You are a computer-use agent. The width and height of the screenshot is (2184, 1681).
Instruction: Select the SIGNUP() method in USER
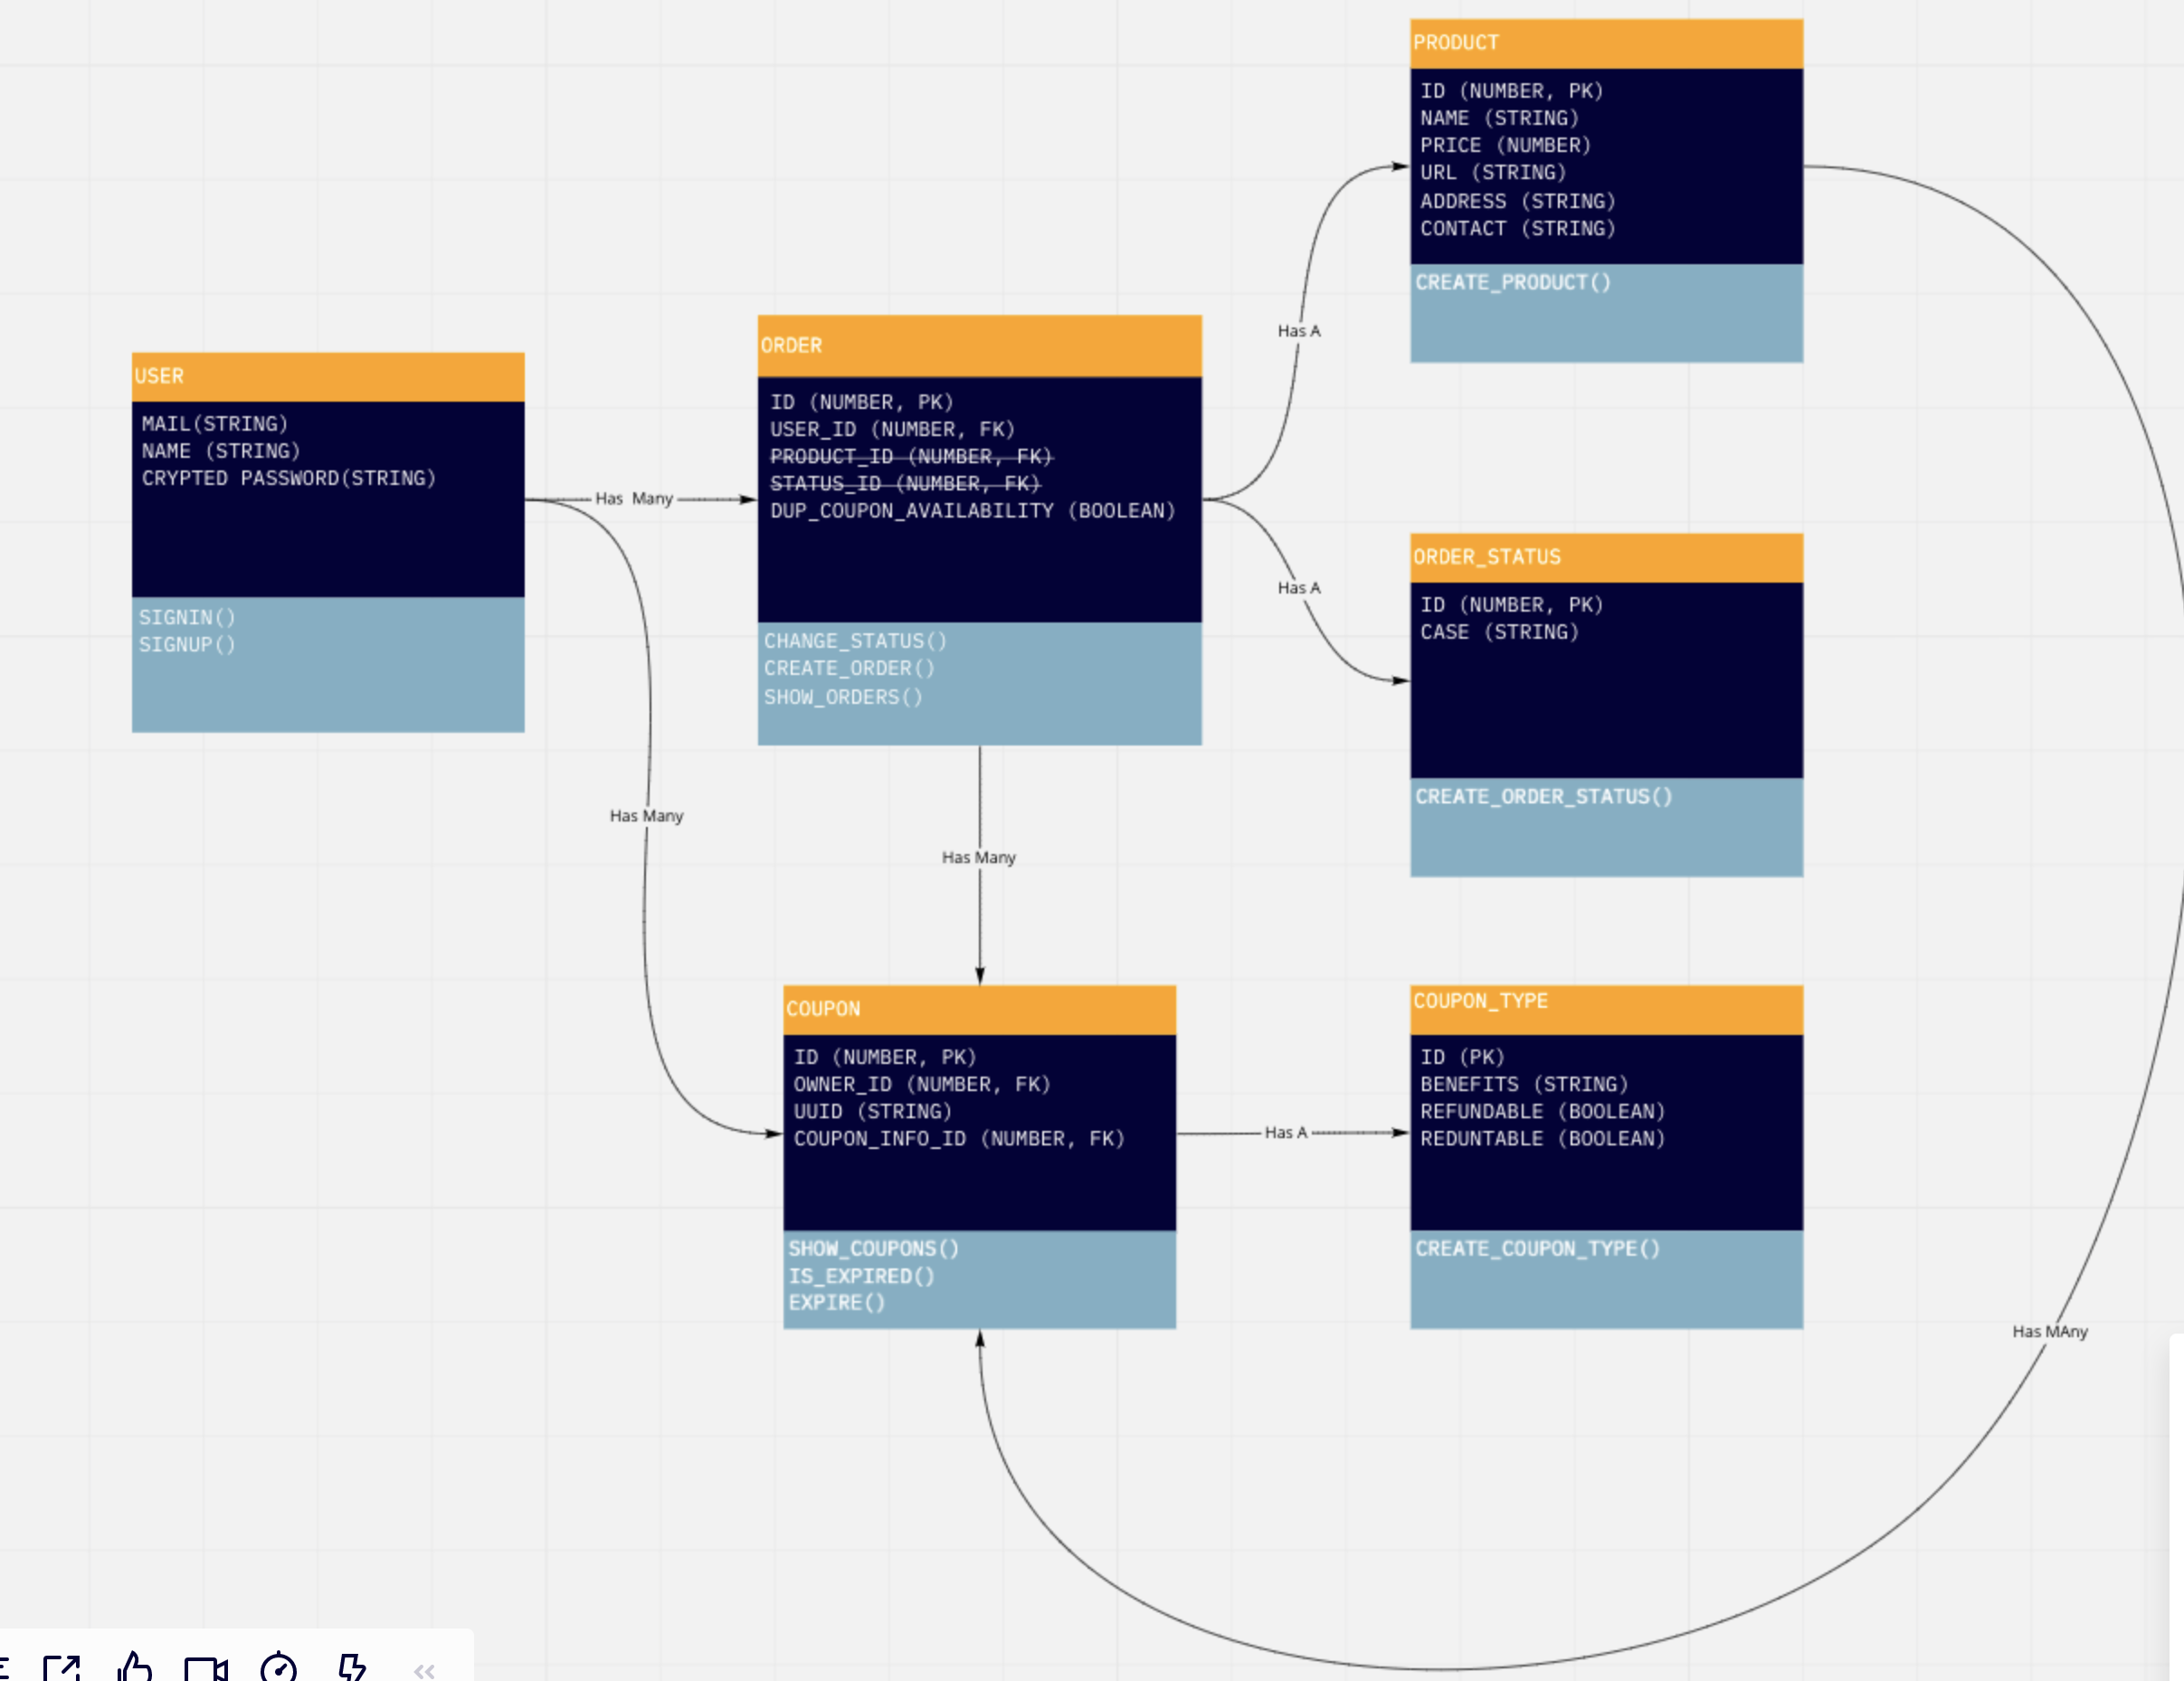point(187,645)
